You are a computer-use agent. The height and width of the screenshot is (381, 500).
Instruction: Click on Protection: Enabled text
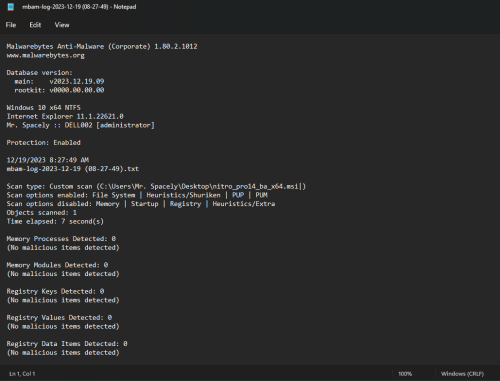44,143
